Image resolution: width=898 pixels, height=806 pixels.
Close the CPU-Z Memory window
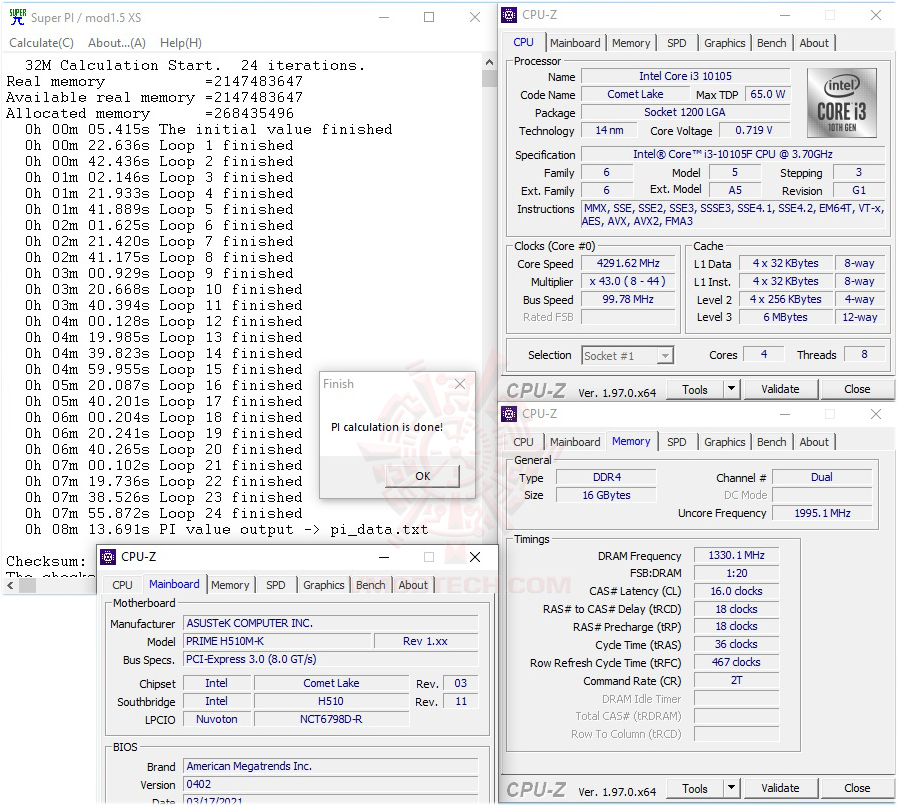coord(876,414)
